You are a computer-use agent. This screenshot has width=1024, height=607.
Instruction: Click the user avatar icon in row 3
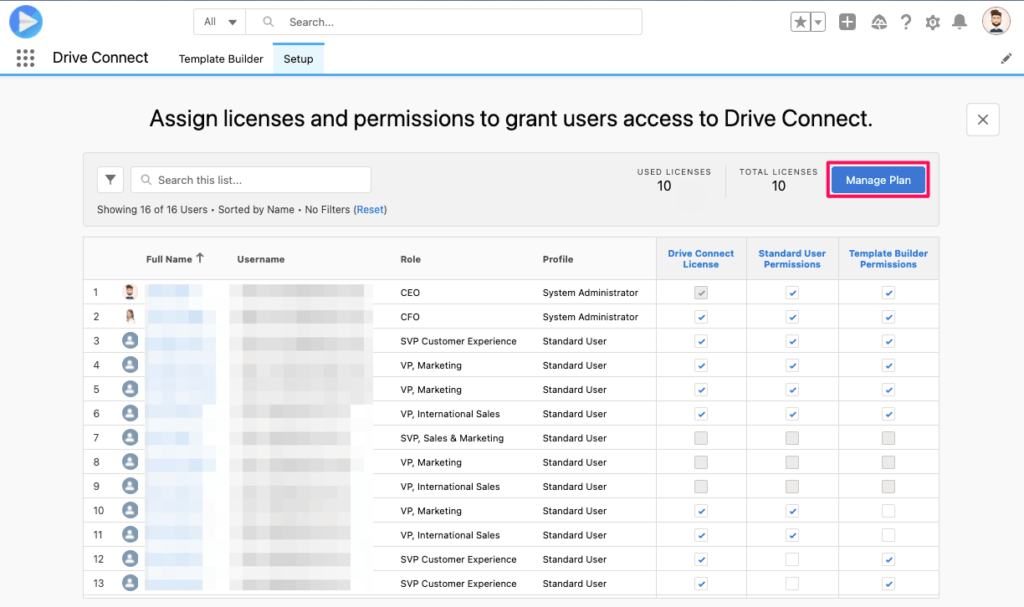[x=130, y=340]
